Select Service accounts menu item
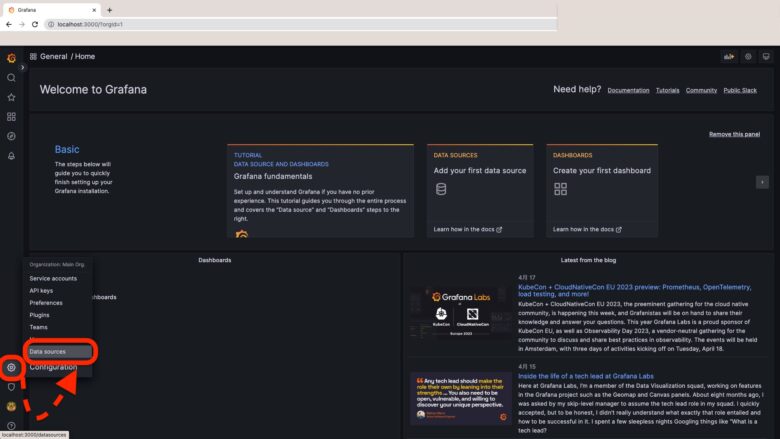The image size is (780, 439). (x=53, y=278)
